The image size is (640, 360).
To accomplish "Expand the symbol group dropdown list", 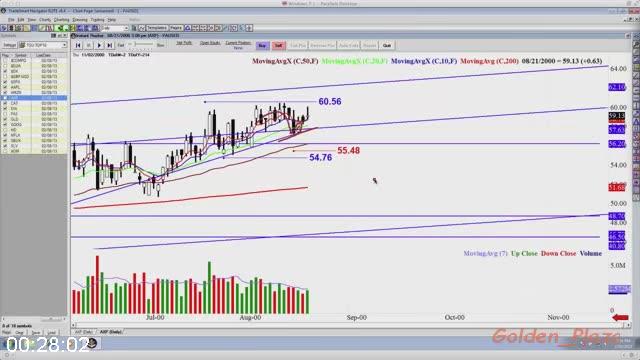I will 64,45.
